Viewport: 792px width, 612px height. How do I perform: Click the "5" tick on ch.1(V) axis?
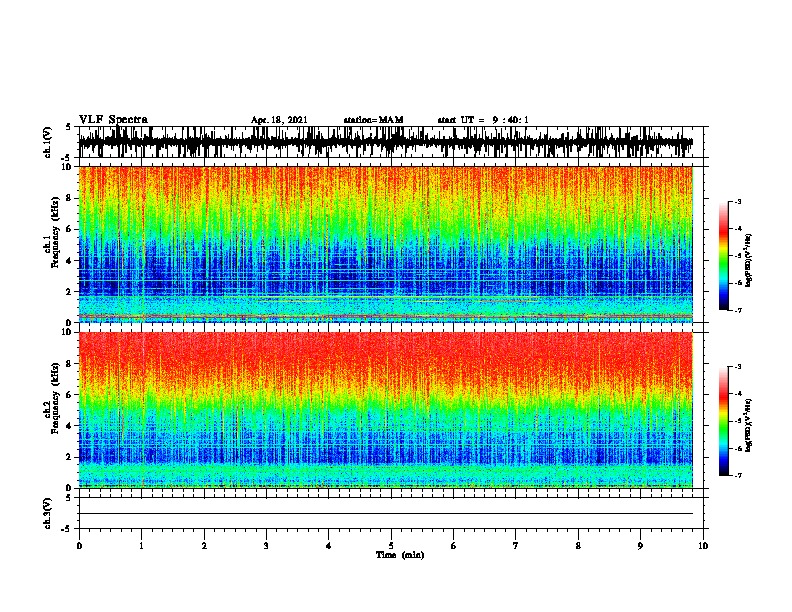tap(69, 127)
